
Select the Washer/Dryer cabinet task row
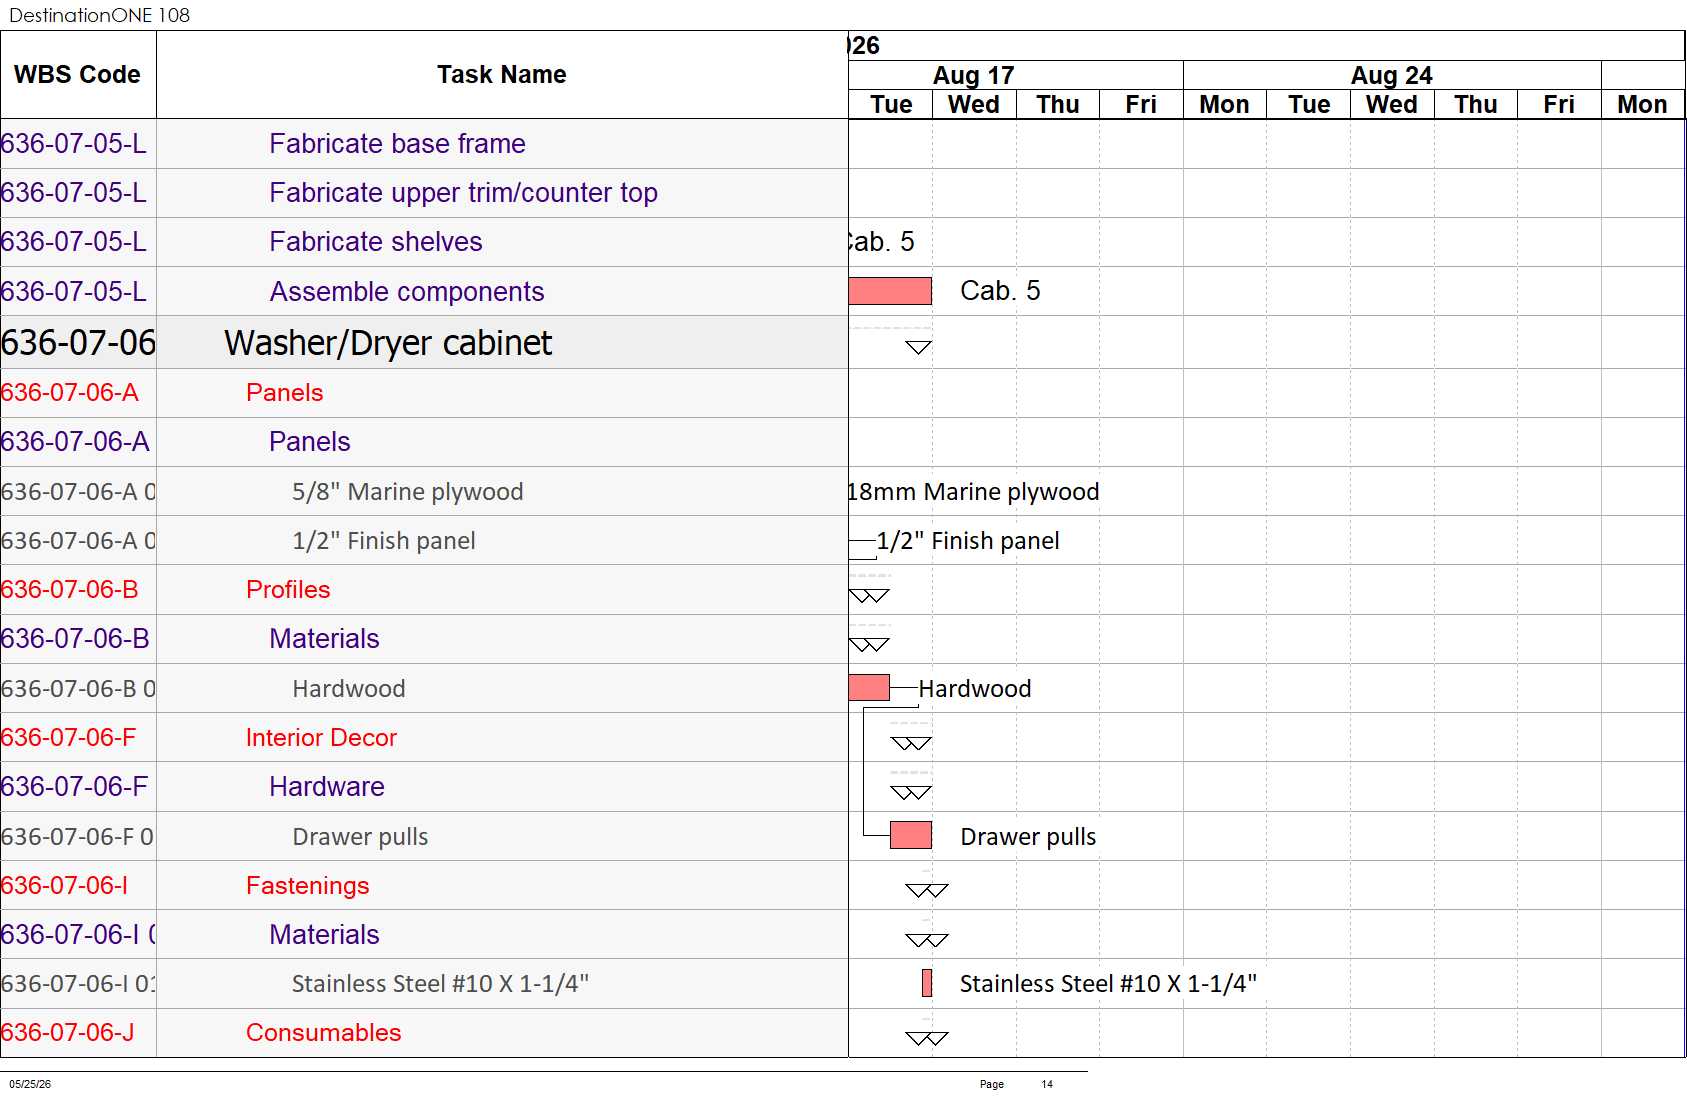(424, 343)
